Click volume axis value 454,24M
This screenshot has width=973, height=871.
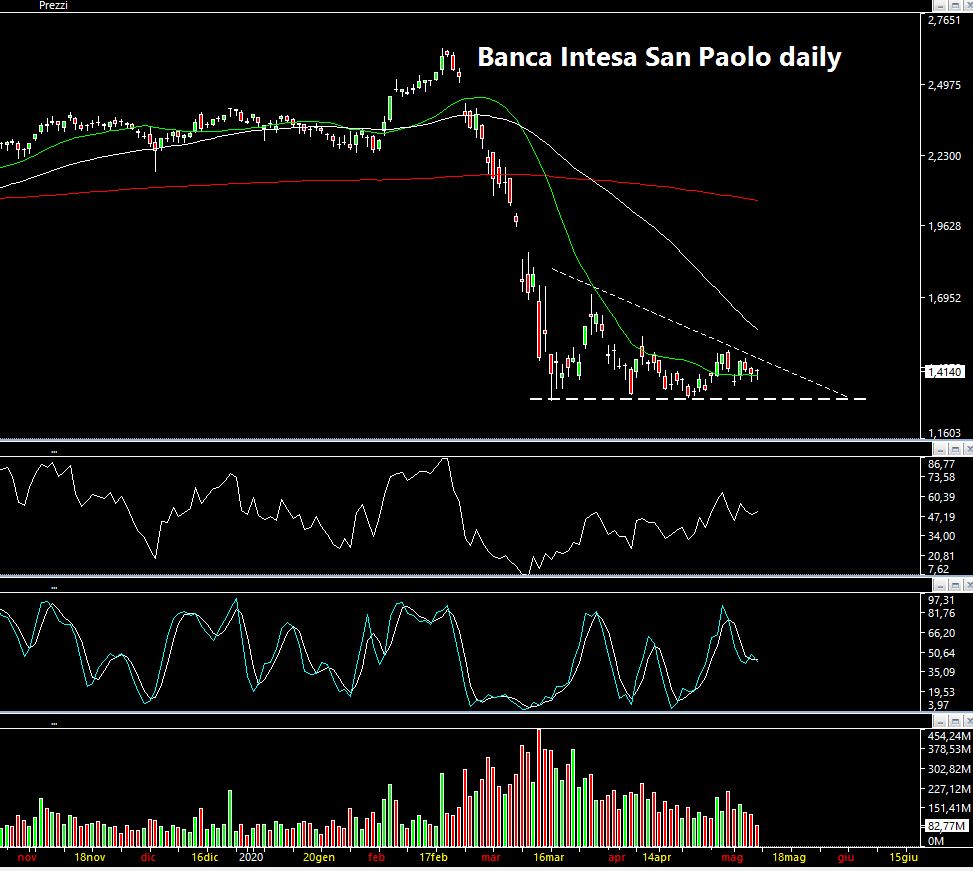[949, 736]
